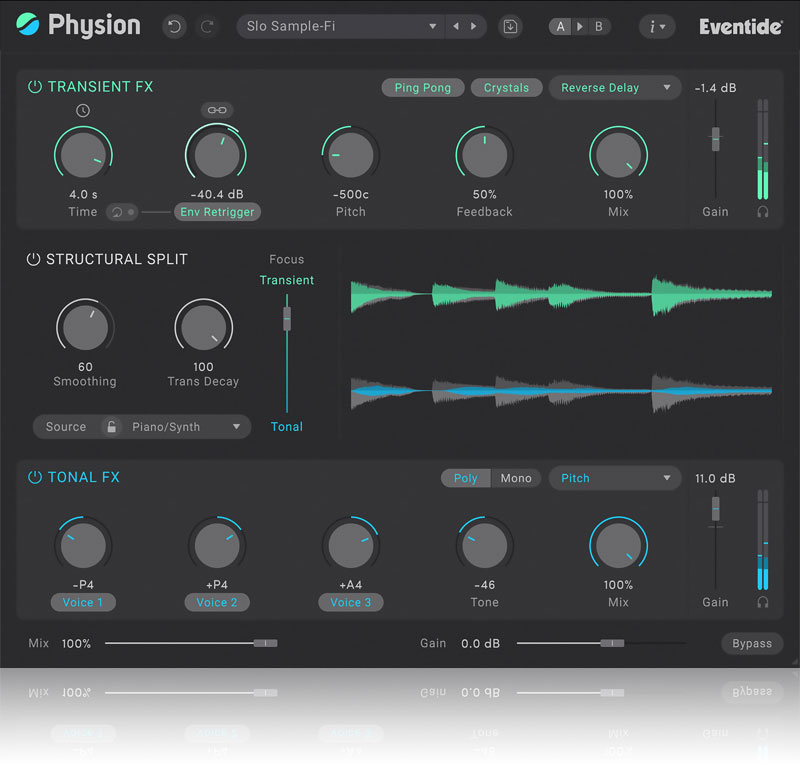Click the undo arrow icon
Viewport: 800px width, 768px height.
click(x=175, y=27)
